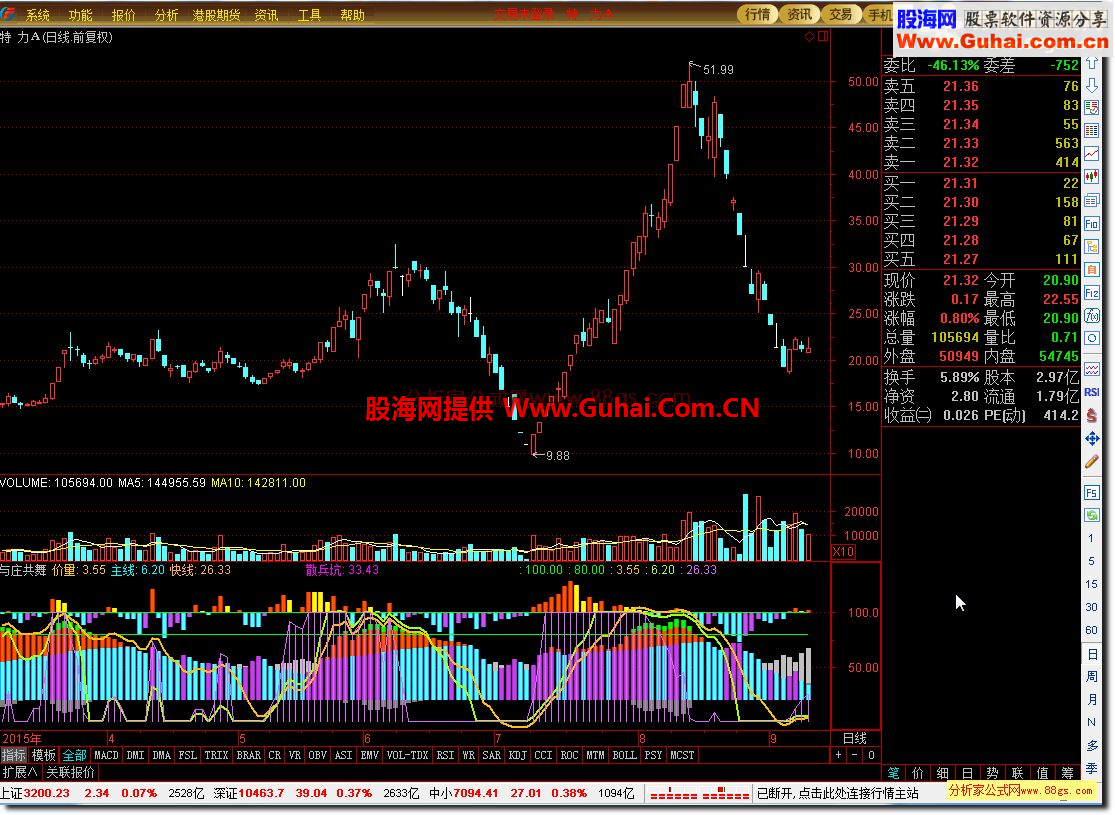The width and height of the screenshot is (1115, 815).
Task: Select the 月 monthly period
Action: click(x=1092, y=700)
